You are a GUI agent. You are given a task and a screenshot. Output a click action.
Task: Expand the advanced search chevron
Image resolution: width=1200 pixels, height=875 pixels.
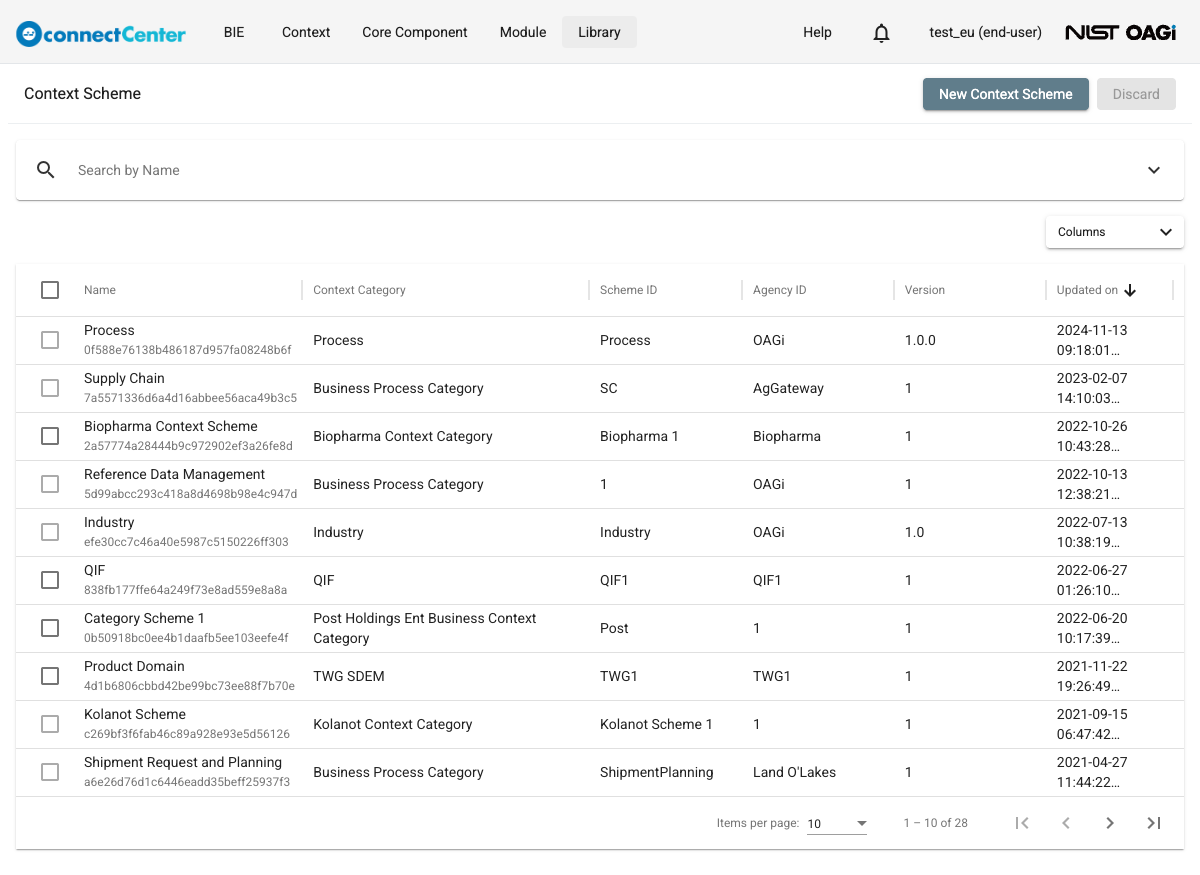pos(1154,170)
